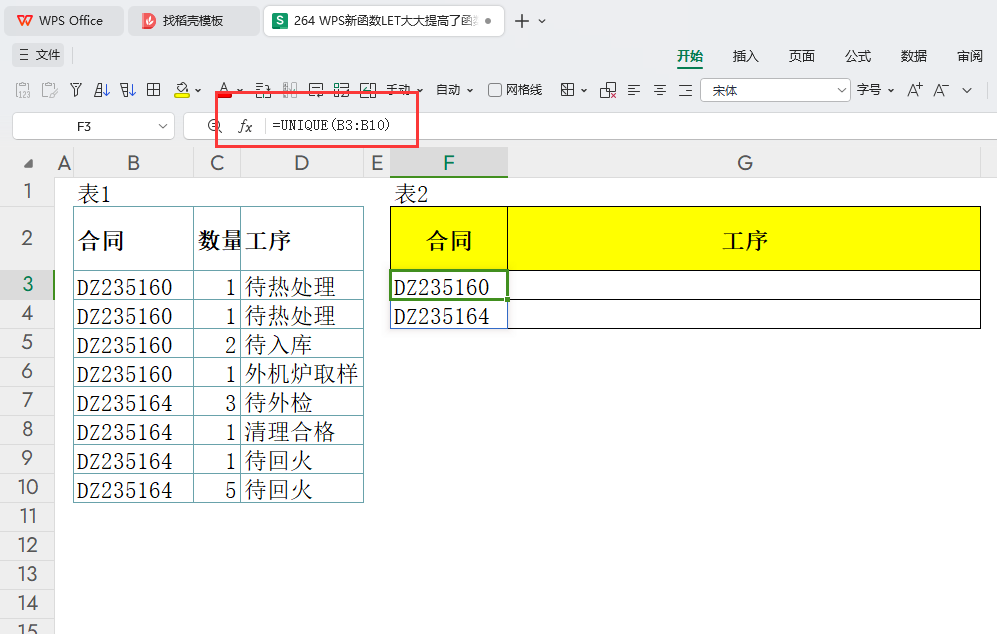Image resolution: width=997 pixels, height=634 pixels.
Task: Align text left
Action: click(x=634, y=90)
